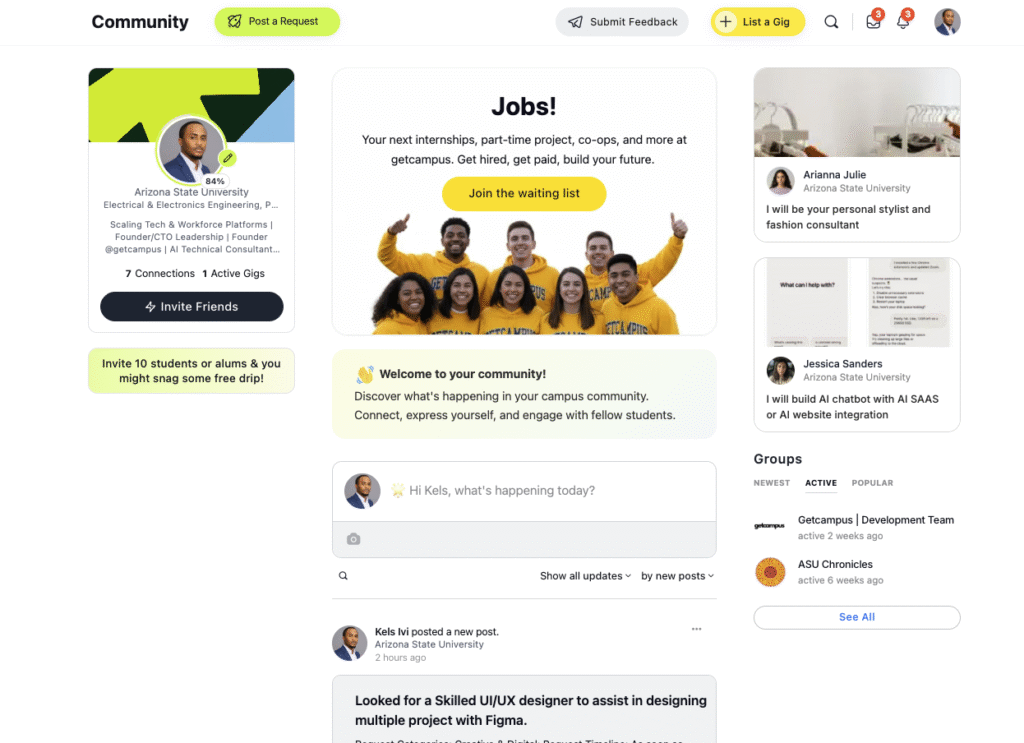
Task: Click the List a Gig button
Action: click(758, 22)
